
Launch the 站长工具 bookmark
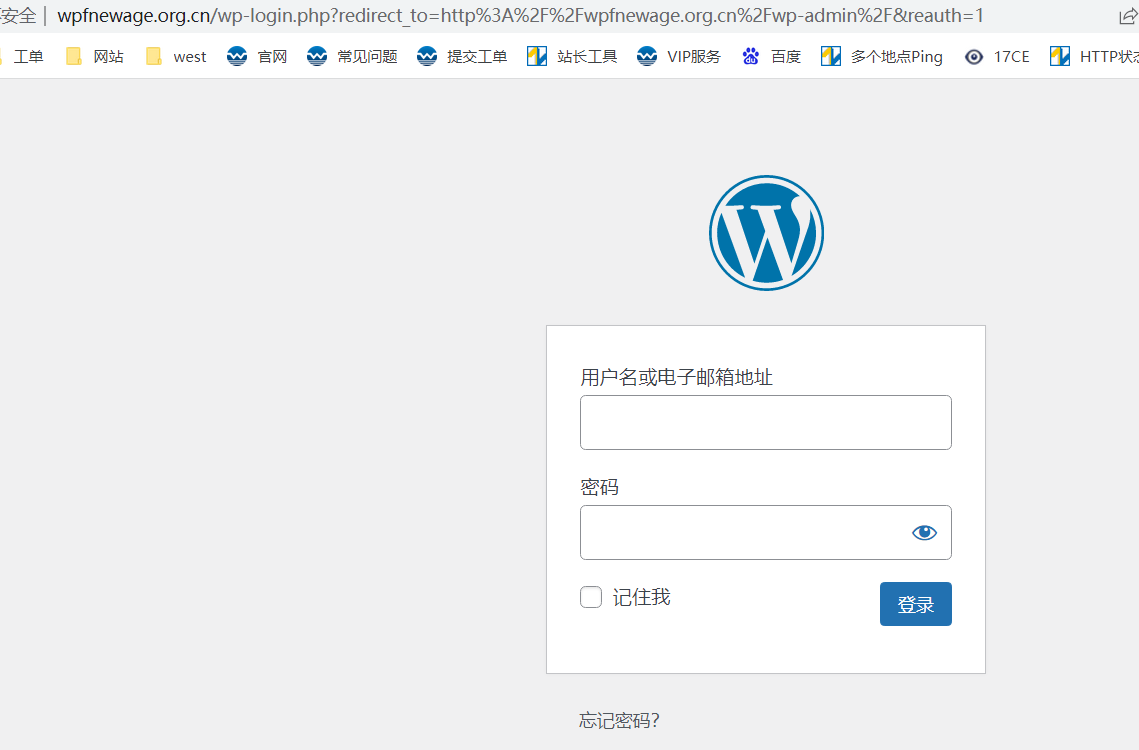click(572, 56)
